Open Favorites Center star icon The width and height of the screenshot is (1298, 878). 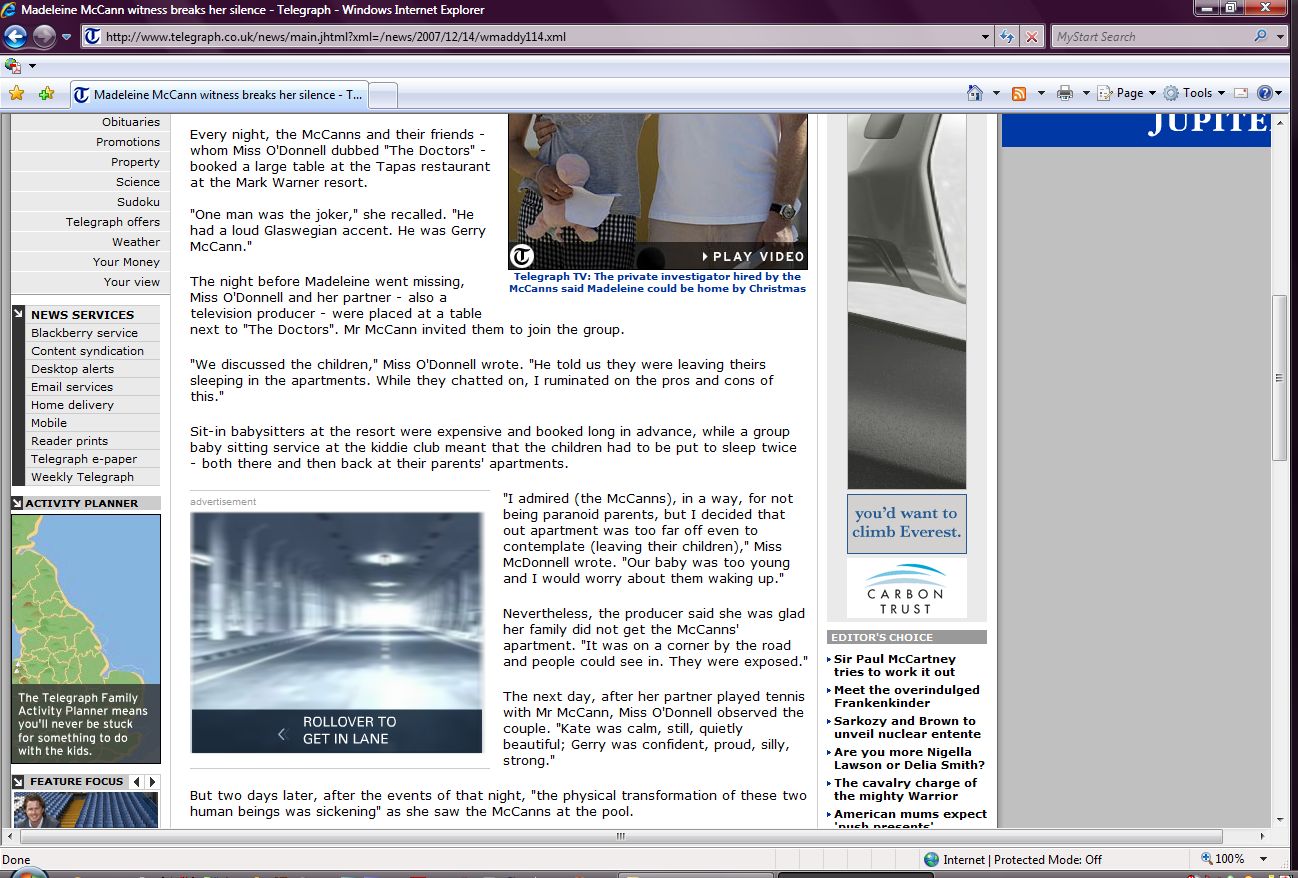coord(16,94)
